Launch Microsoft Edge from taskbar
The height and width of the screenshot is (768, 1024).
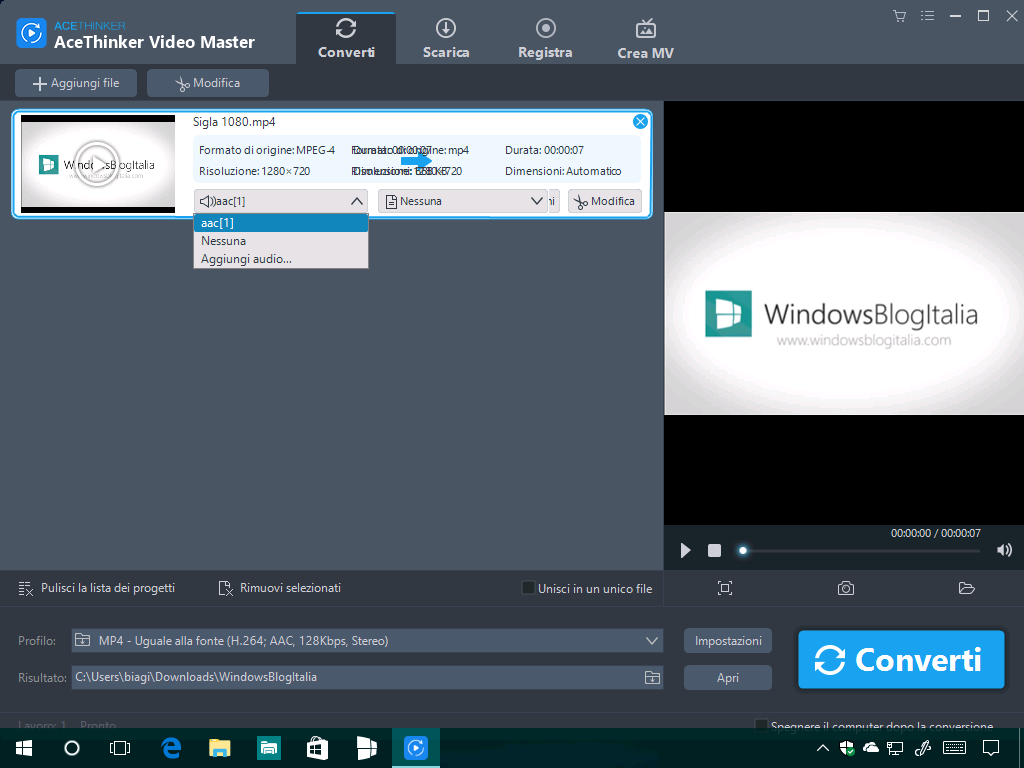click(x=171, y=748)
